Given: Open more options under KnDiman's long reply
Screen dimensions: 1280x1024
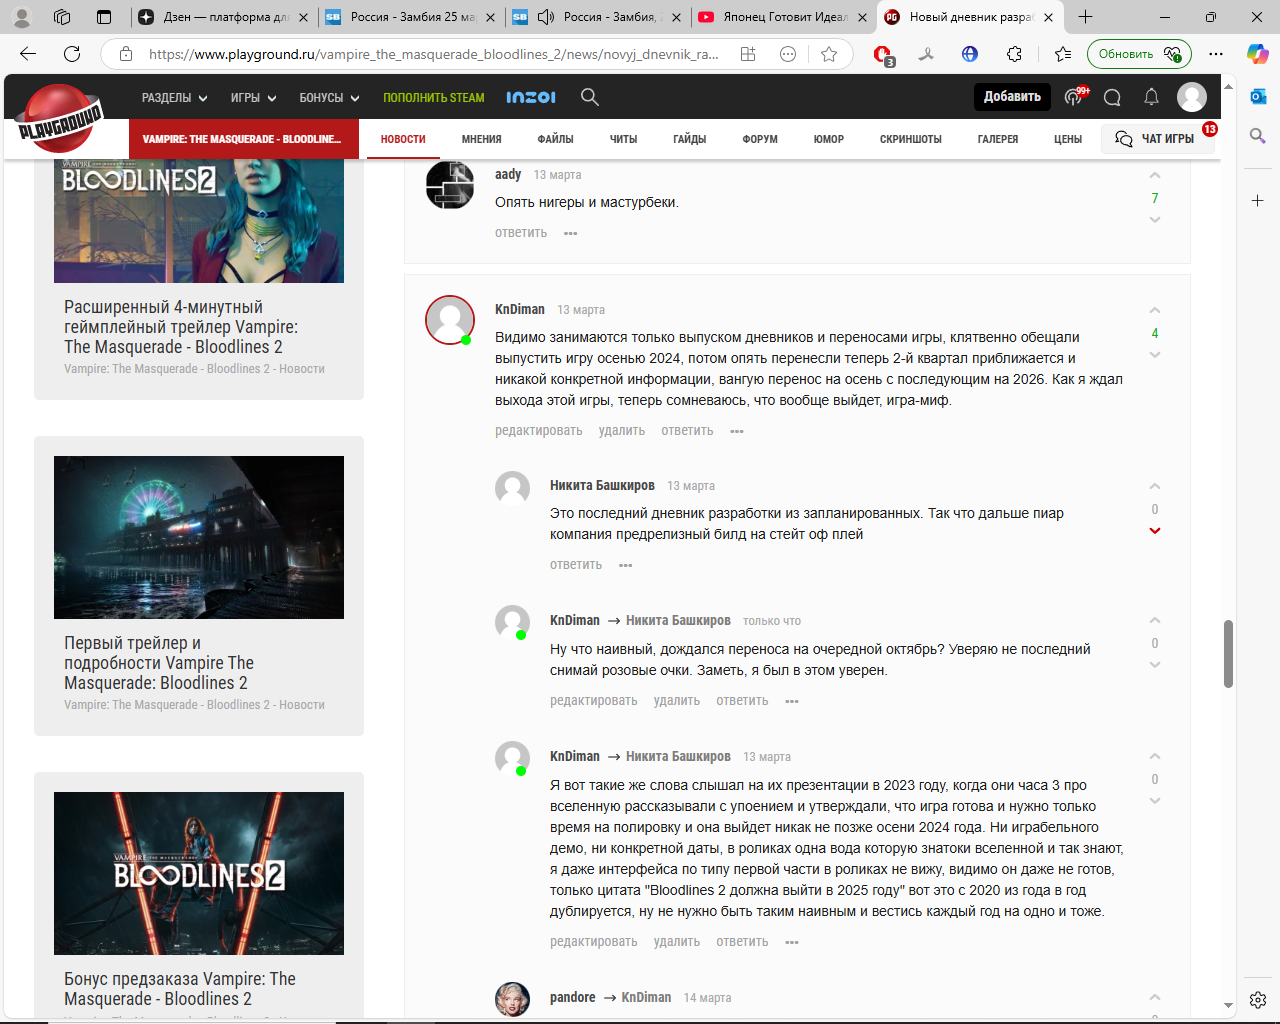Looking at the screenshot, I should click(792, 942).
